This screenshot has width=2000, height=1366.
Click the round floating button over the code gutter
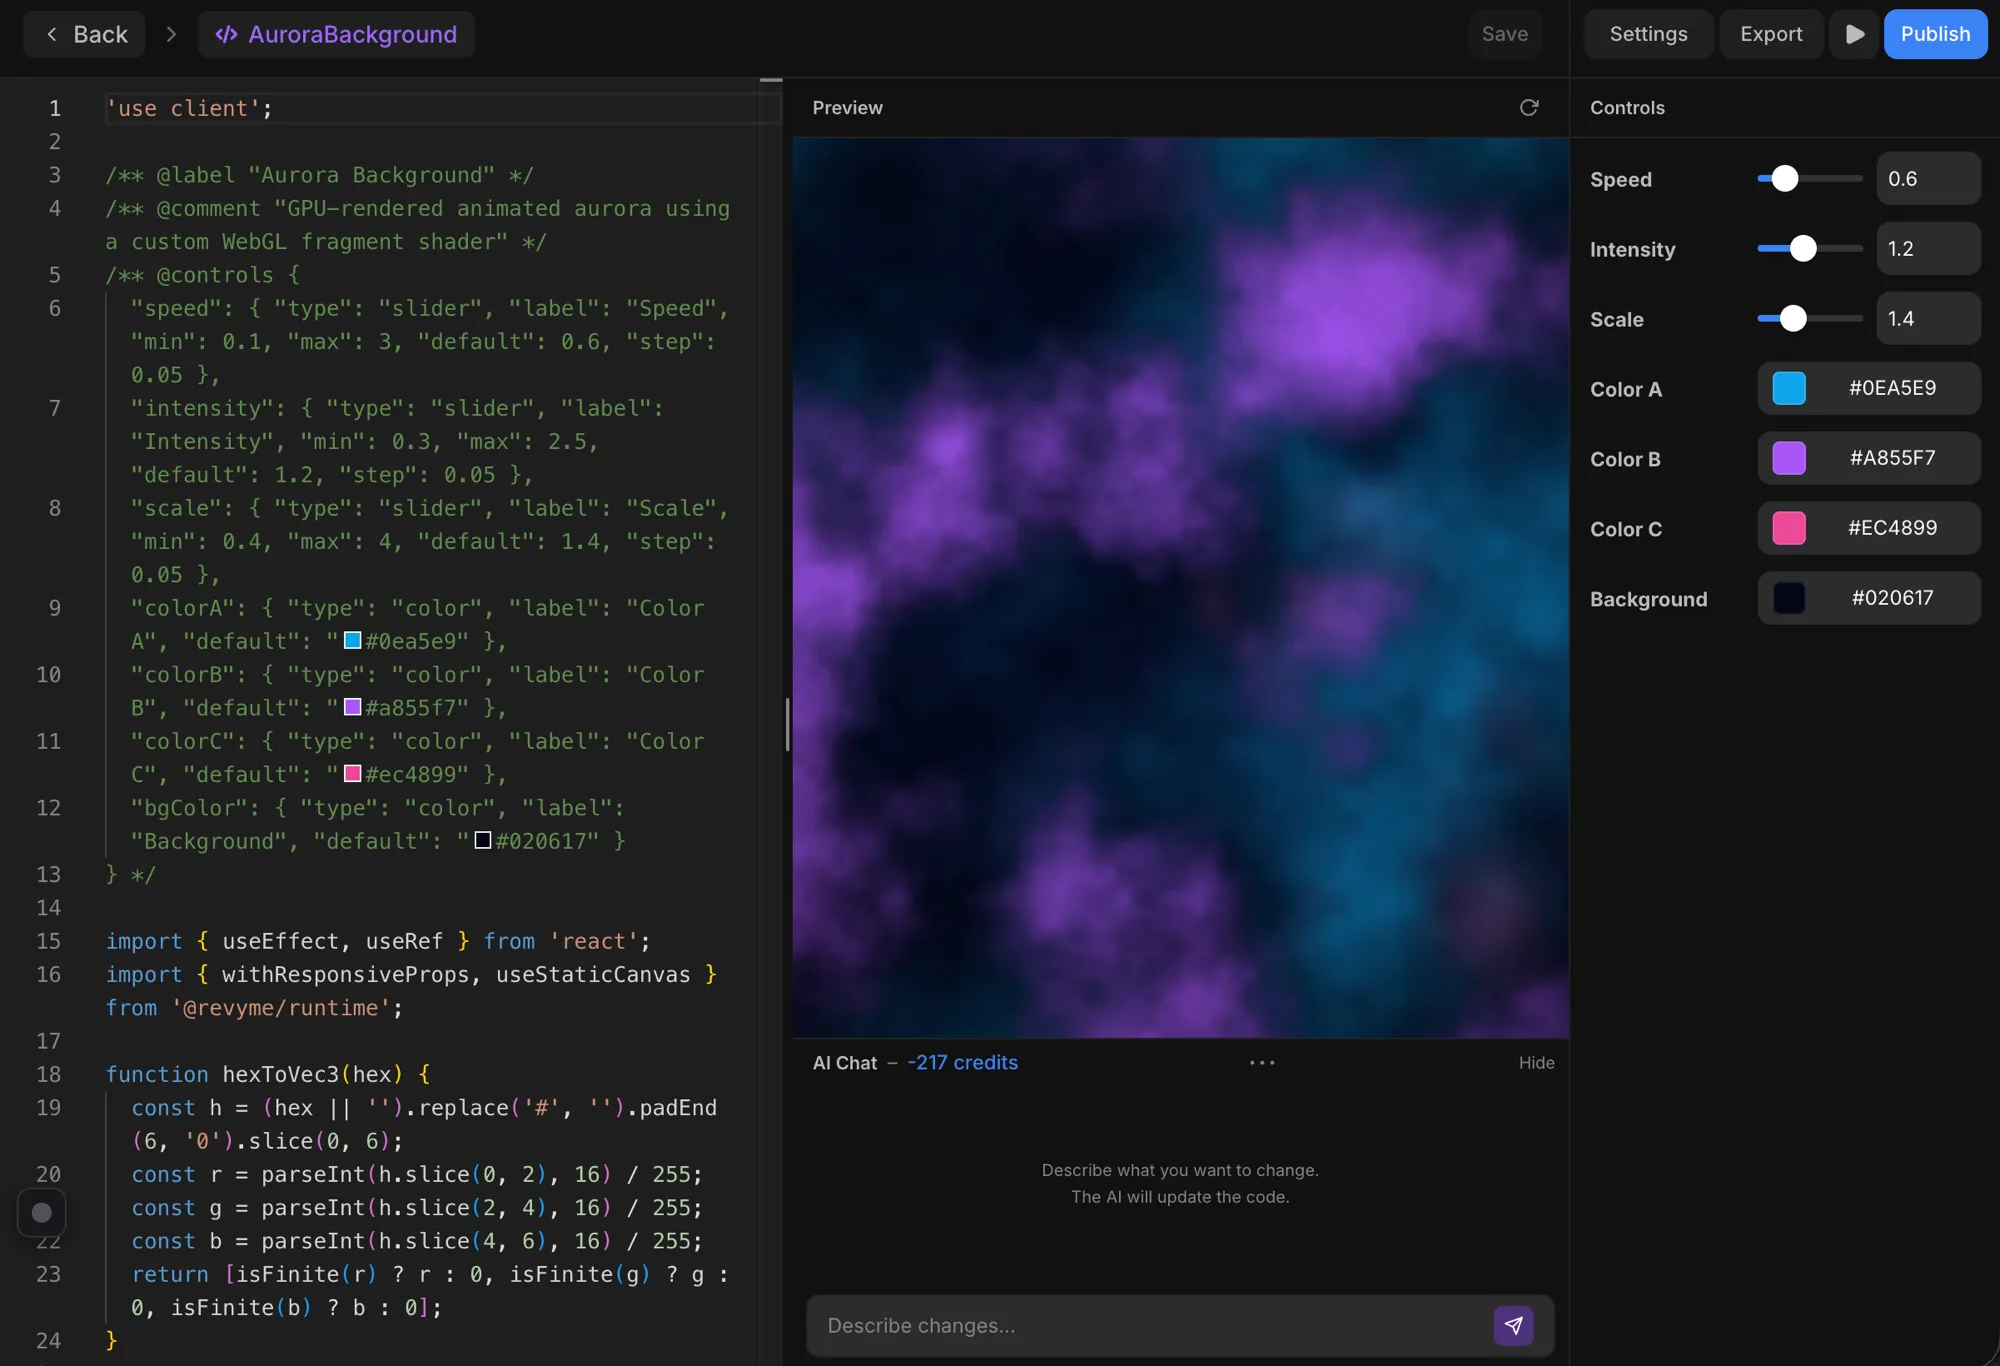tap(42, 1213)
